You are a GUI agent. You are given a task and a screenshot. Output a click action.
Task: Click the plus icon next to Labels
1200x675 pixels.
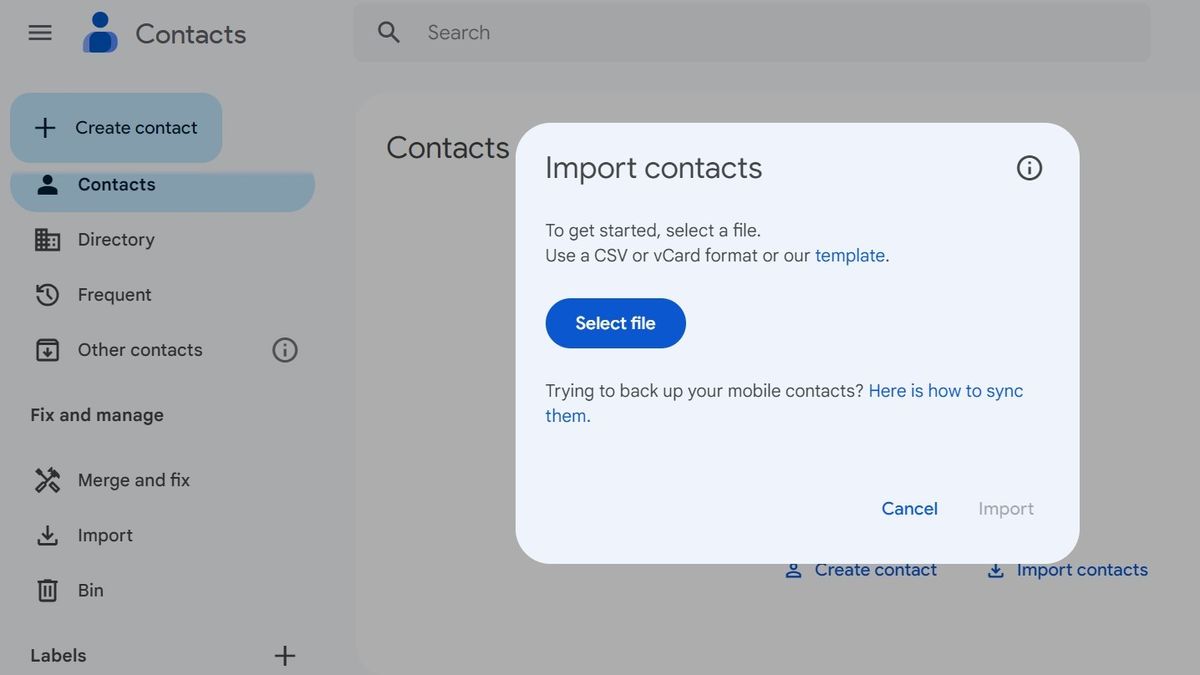[284, 655]
